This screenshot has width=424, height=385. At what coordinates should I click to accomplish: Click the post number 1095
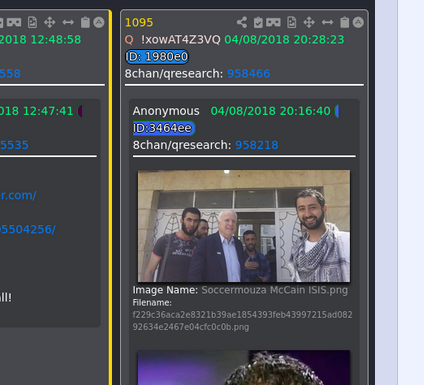(139, 22)
